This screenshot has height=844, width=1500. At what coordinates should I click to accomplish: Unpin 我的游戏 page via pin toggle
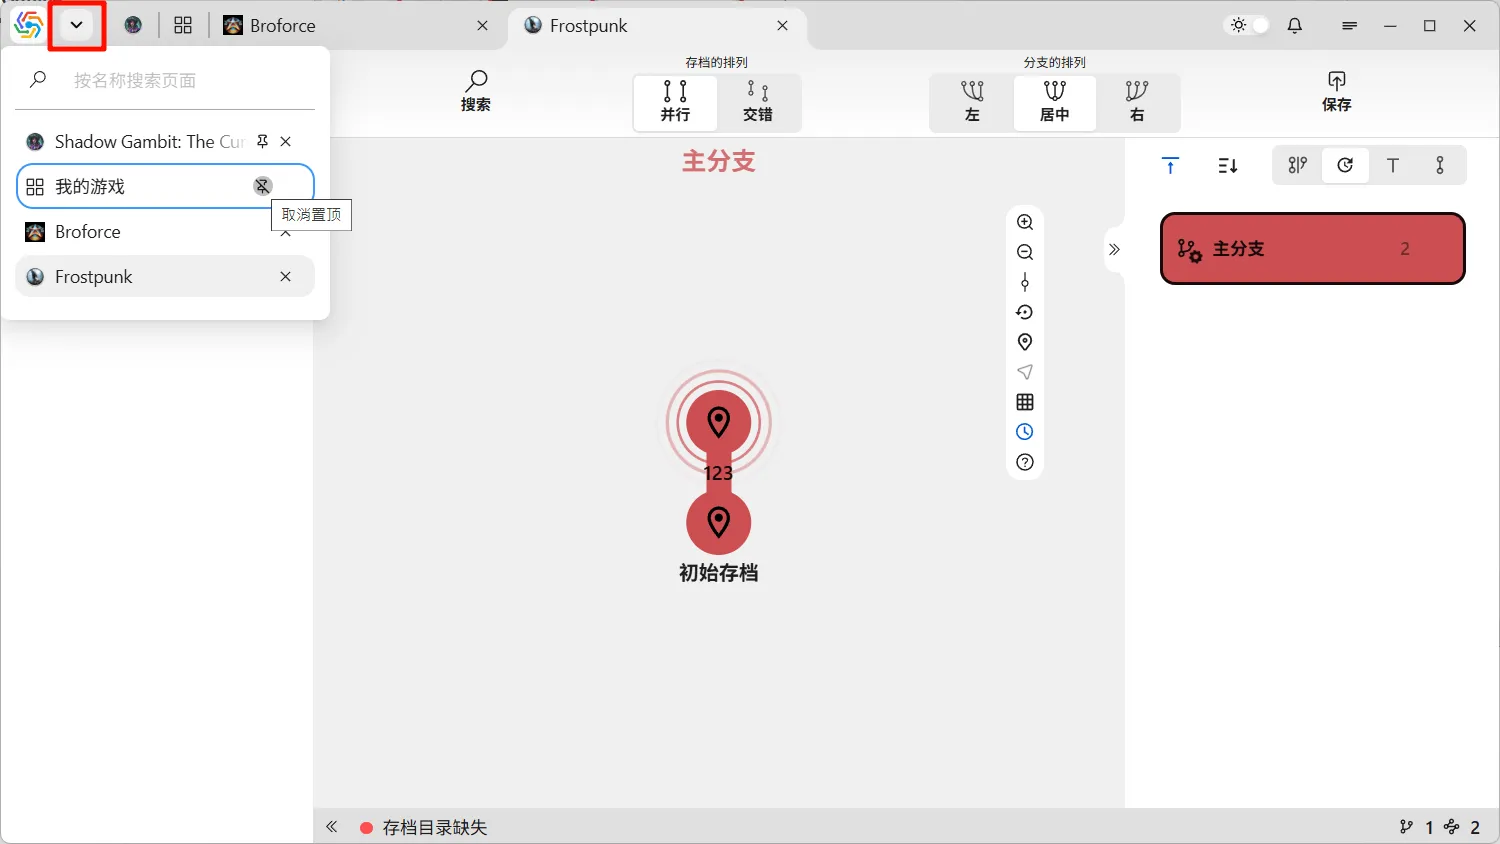(262, 186)
